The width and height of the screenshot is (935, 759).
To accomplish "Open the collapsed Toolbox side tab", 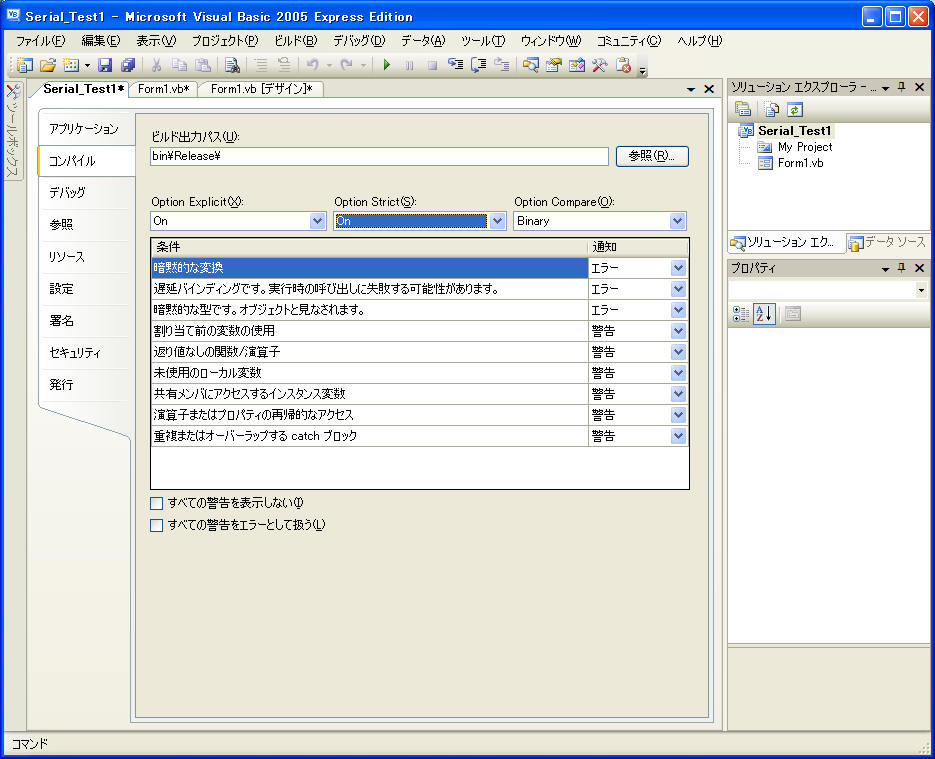I will [13, 131].
